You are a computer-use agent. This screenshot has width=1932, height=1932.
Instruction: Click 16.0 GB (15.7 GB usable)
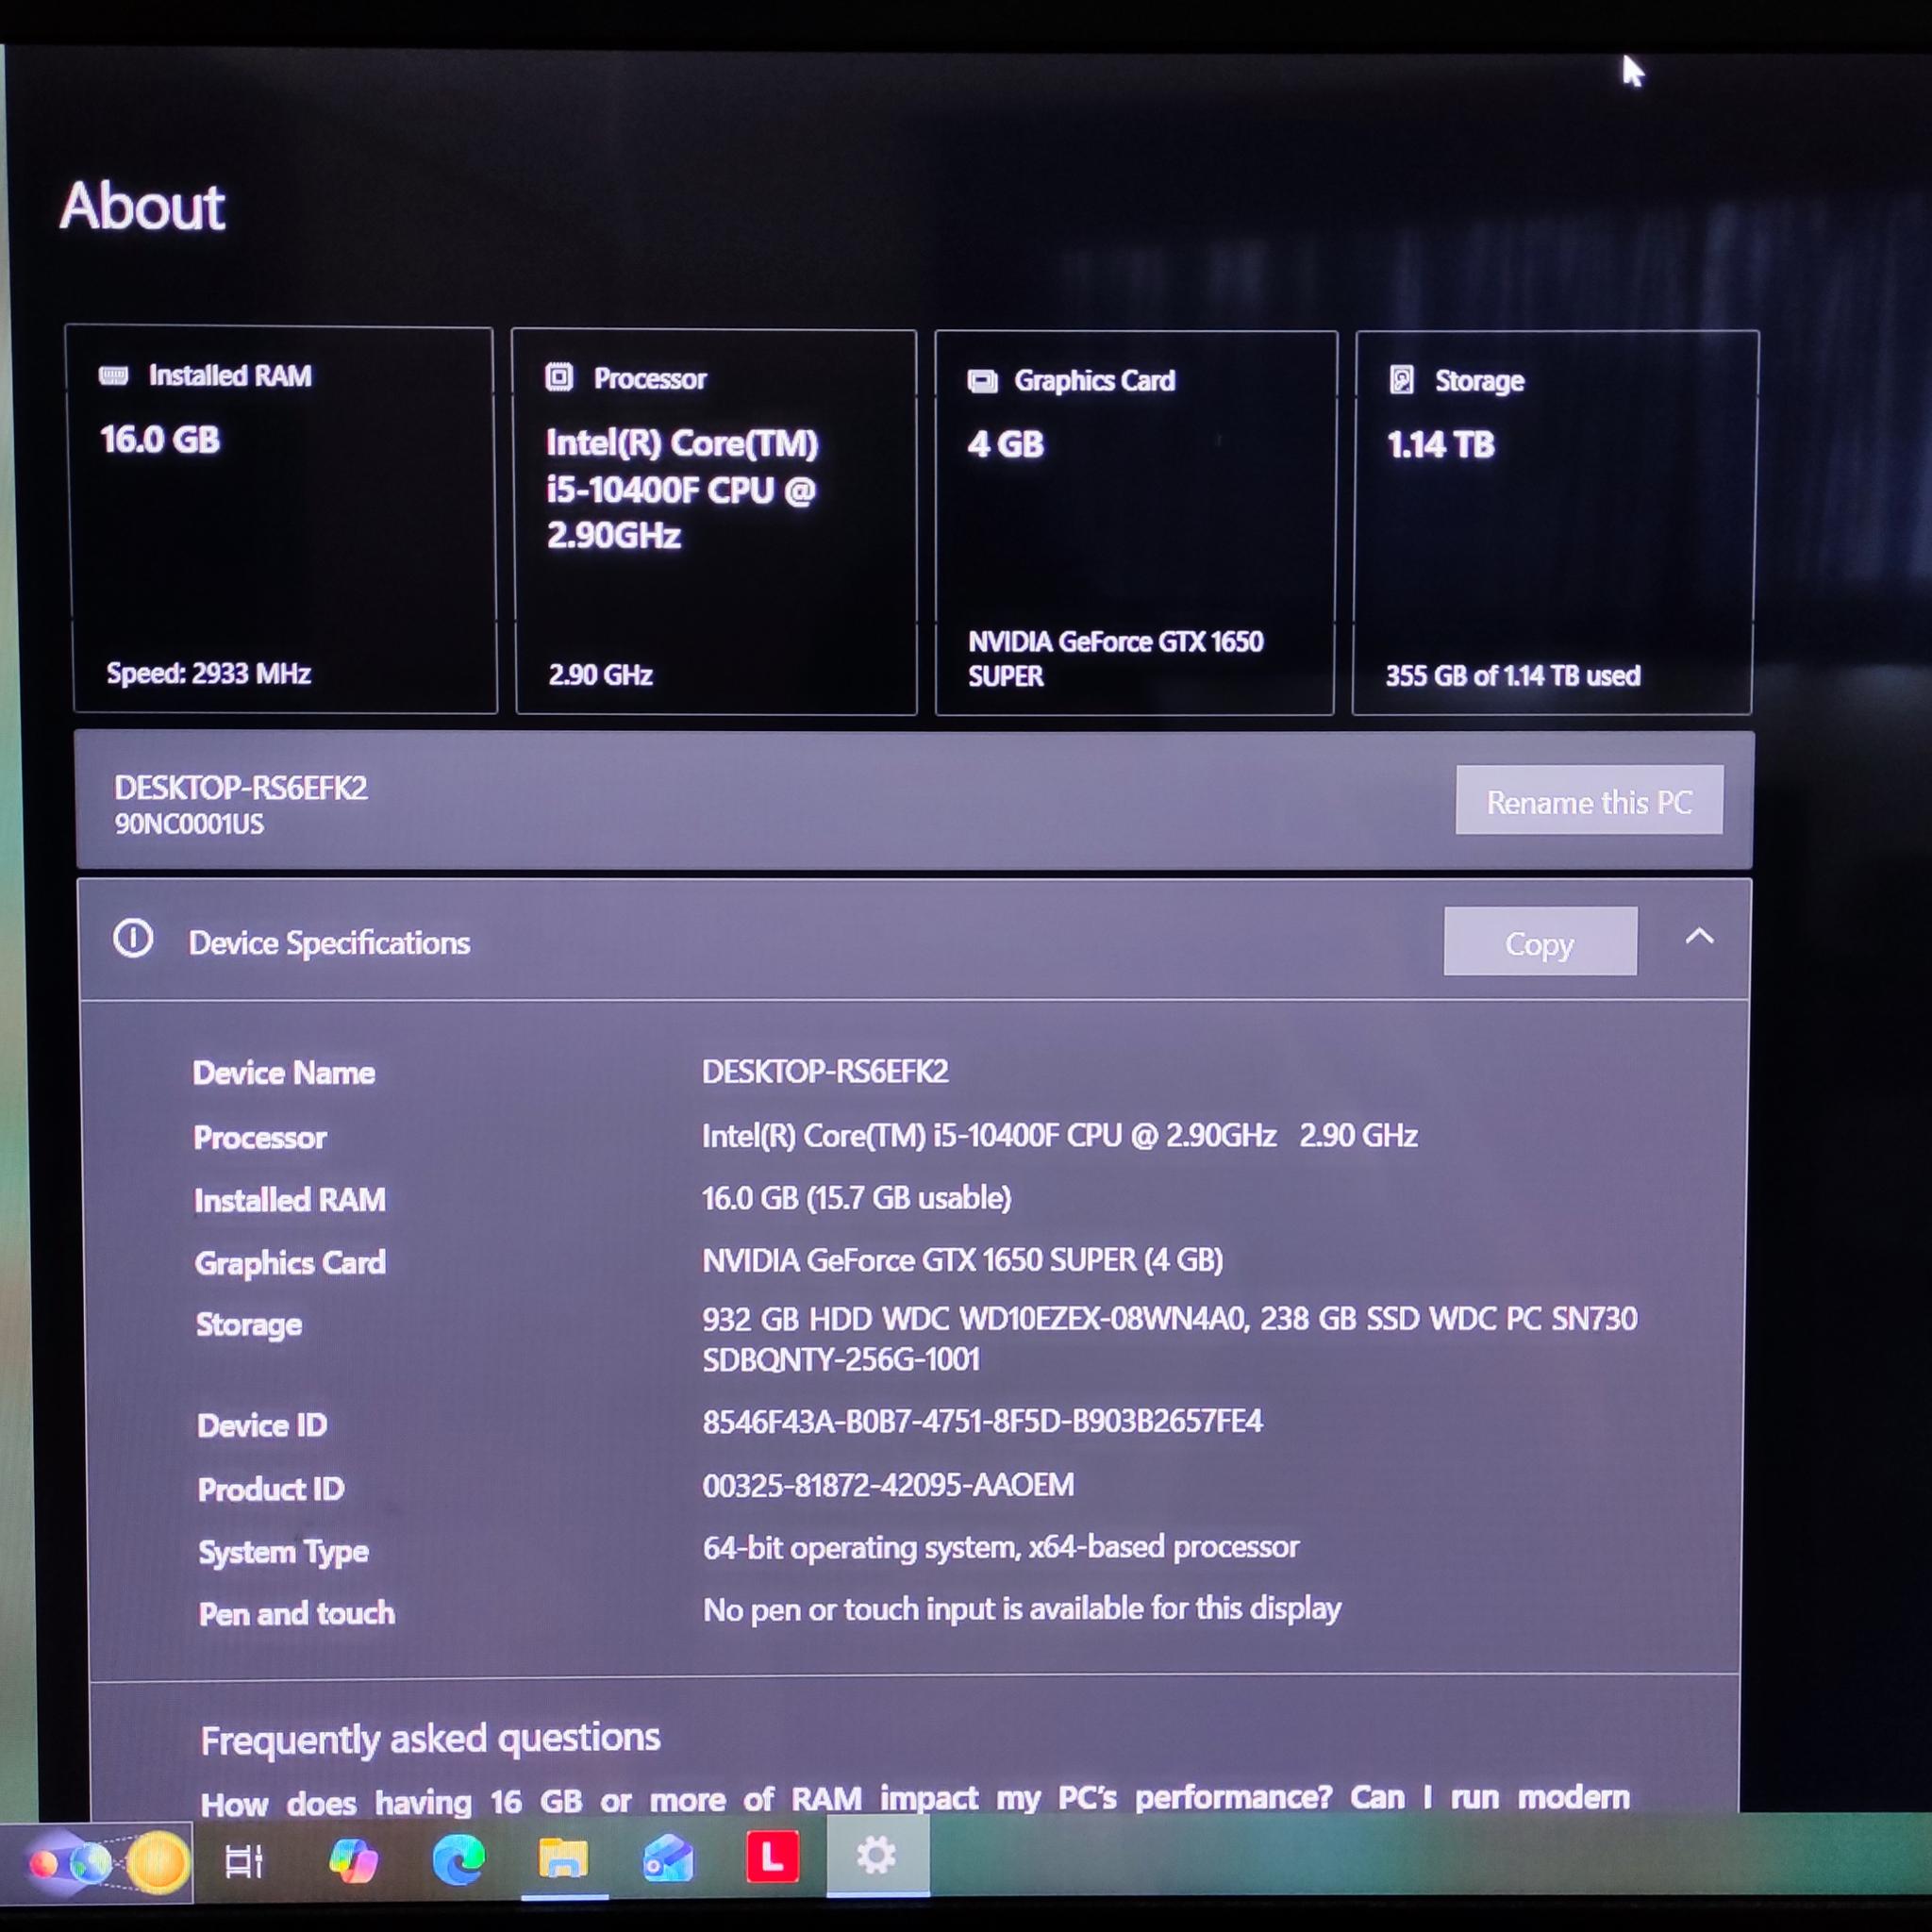(856, 1198)
